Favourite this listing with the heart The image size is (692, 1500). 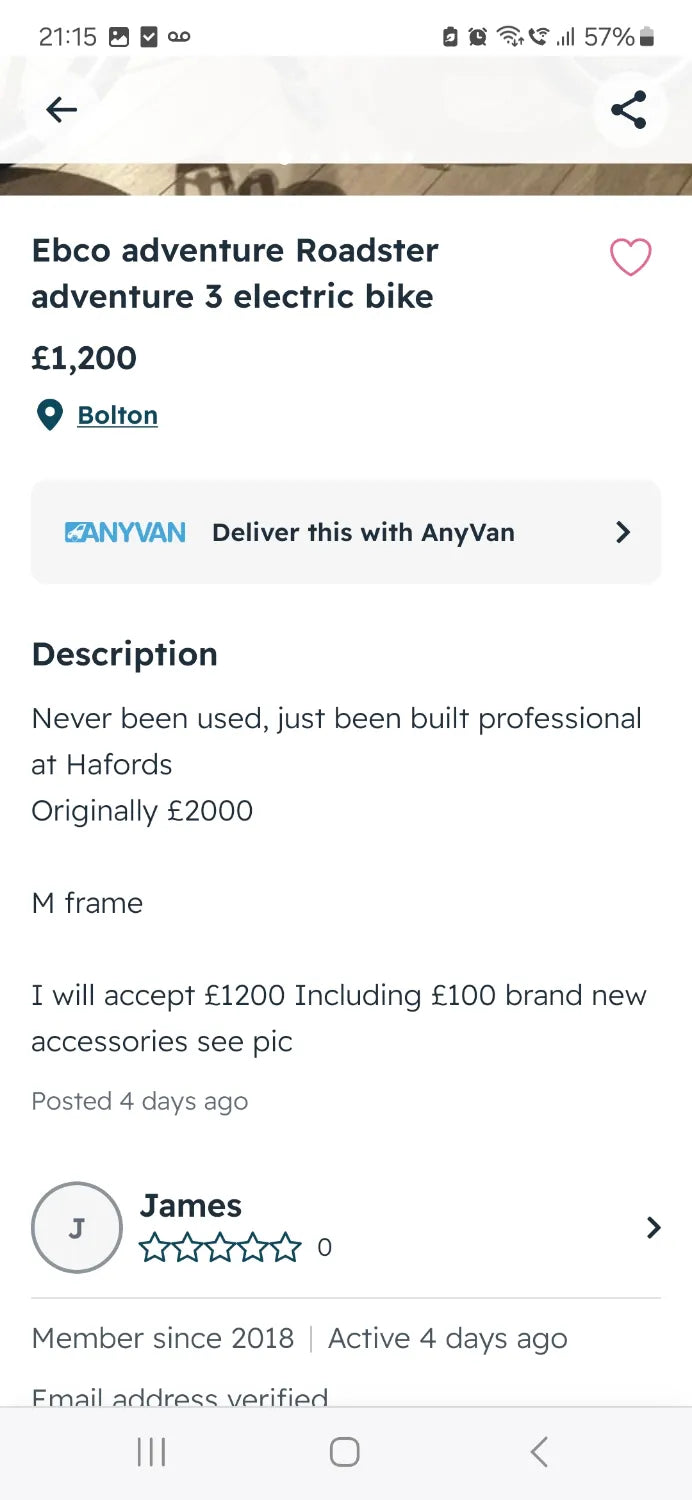tap(630, 258)
